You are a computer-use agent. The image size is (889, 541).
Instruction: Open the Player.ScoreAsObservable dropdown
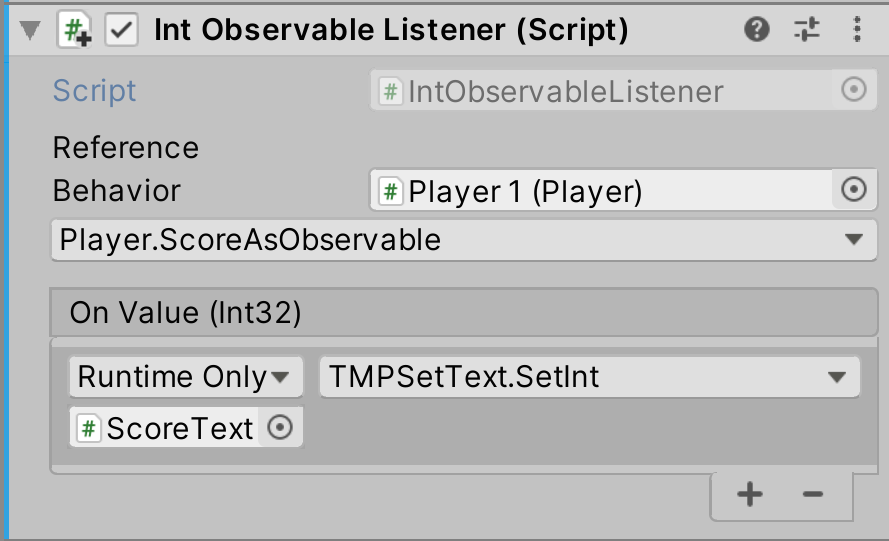463,240
